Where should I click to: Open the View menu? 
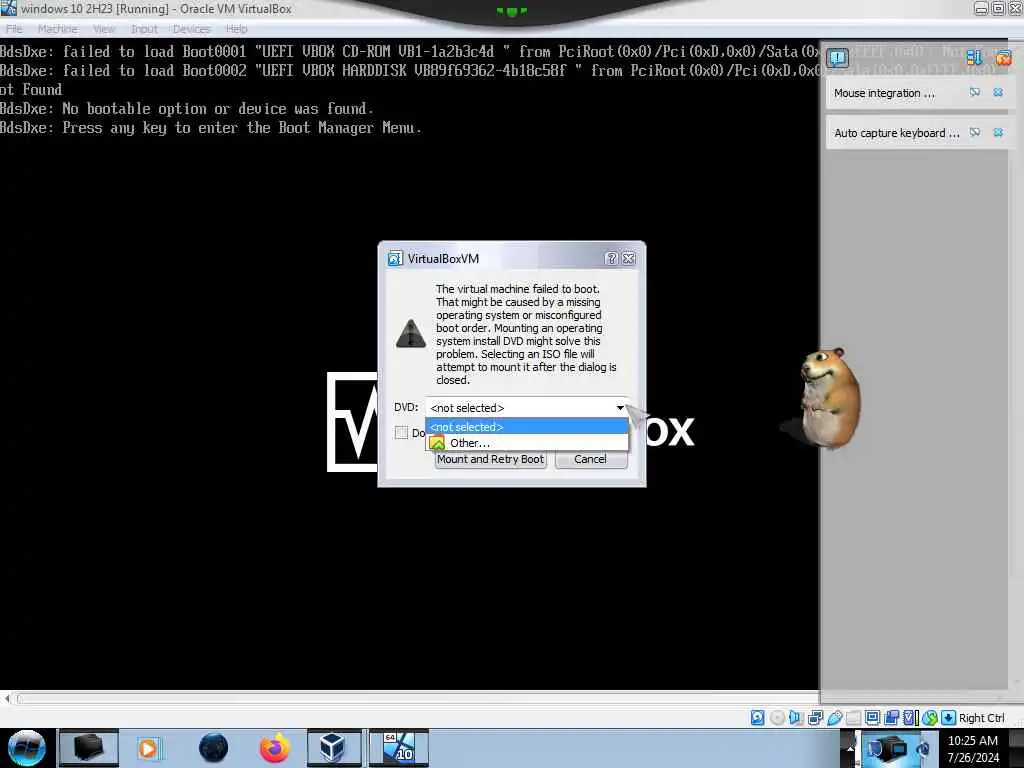[x=104, y=29]
